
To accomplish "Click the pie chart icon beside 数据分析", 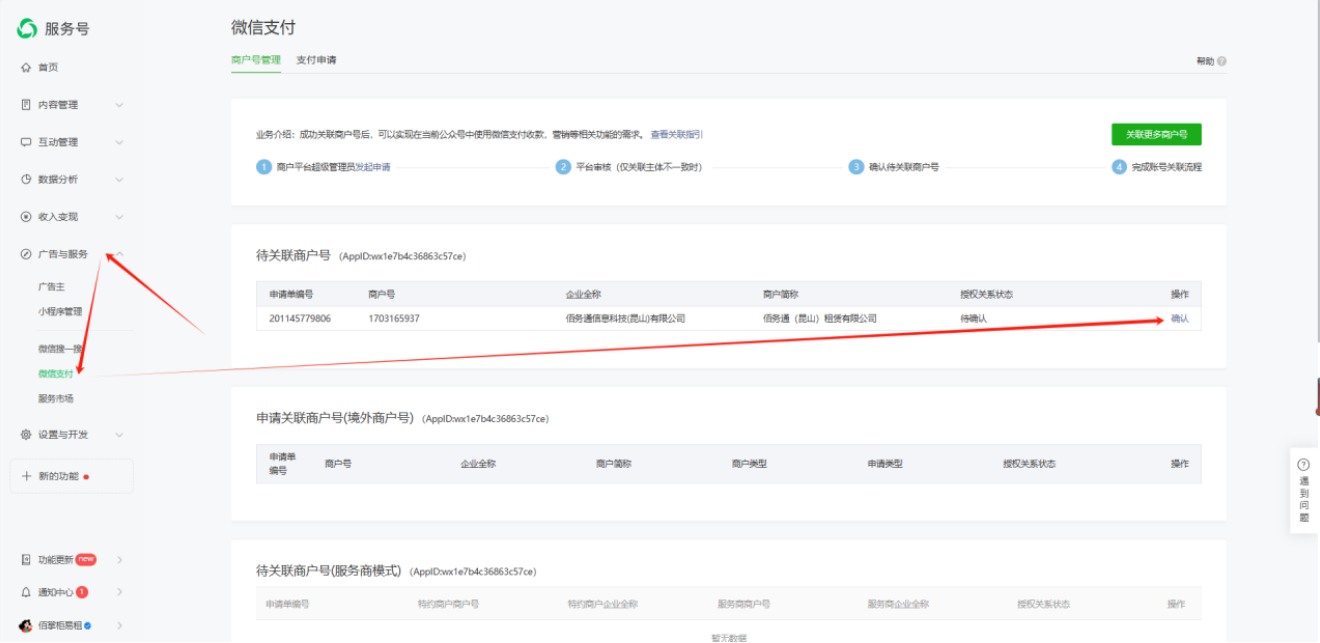I will [x=26, y=179].
